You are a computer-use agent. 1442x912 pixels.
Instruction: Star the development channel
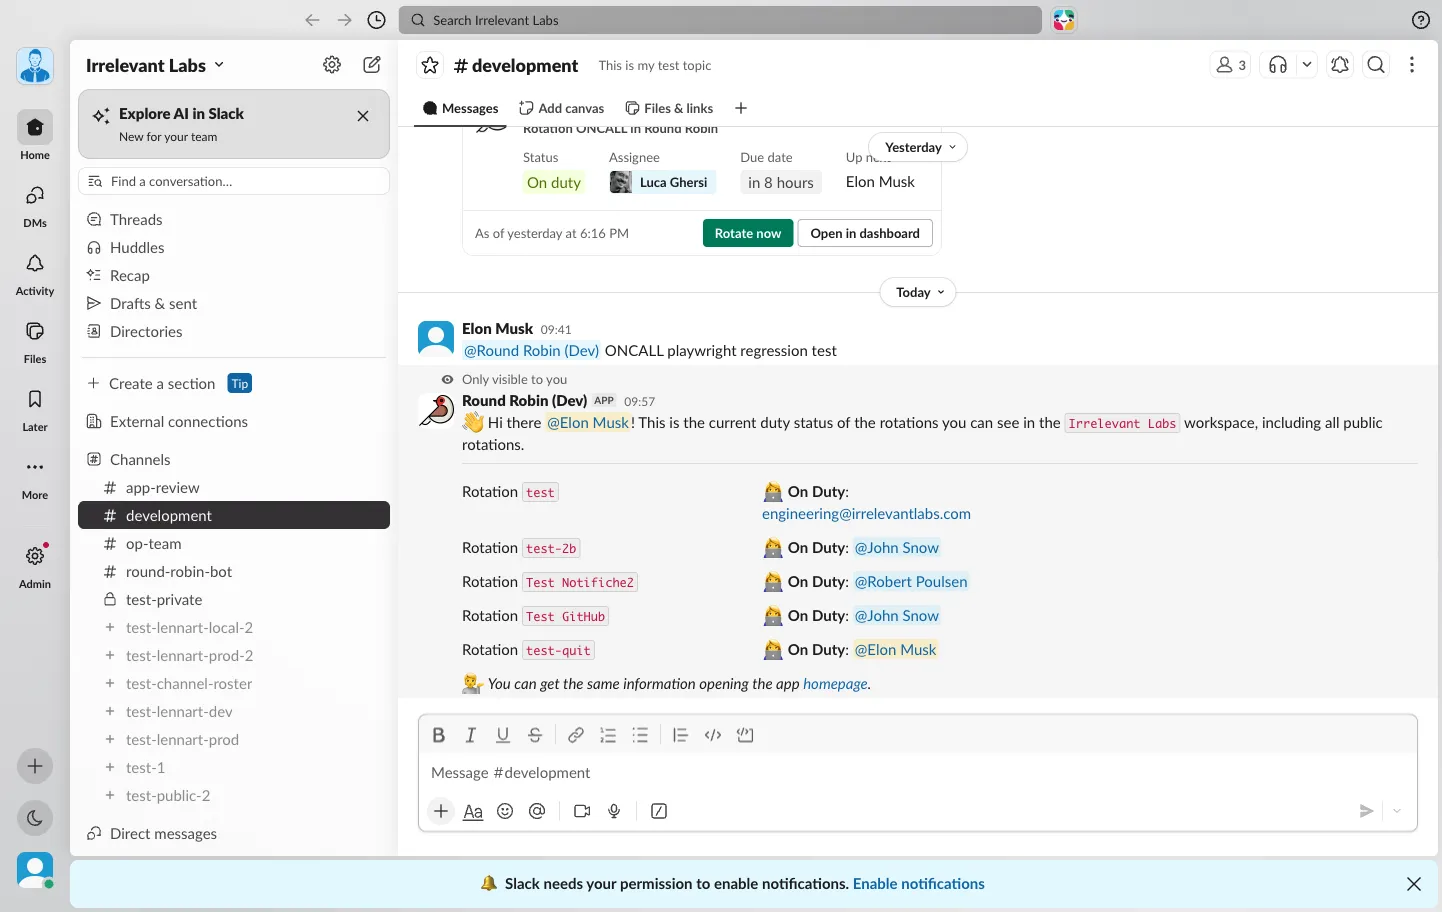click(430, 65)
